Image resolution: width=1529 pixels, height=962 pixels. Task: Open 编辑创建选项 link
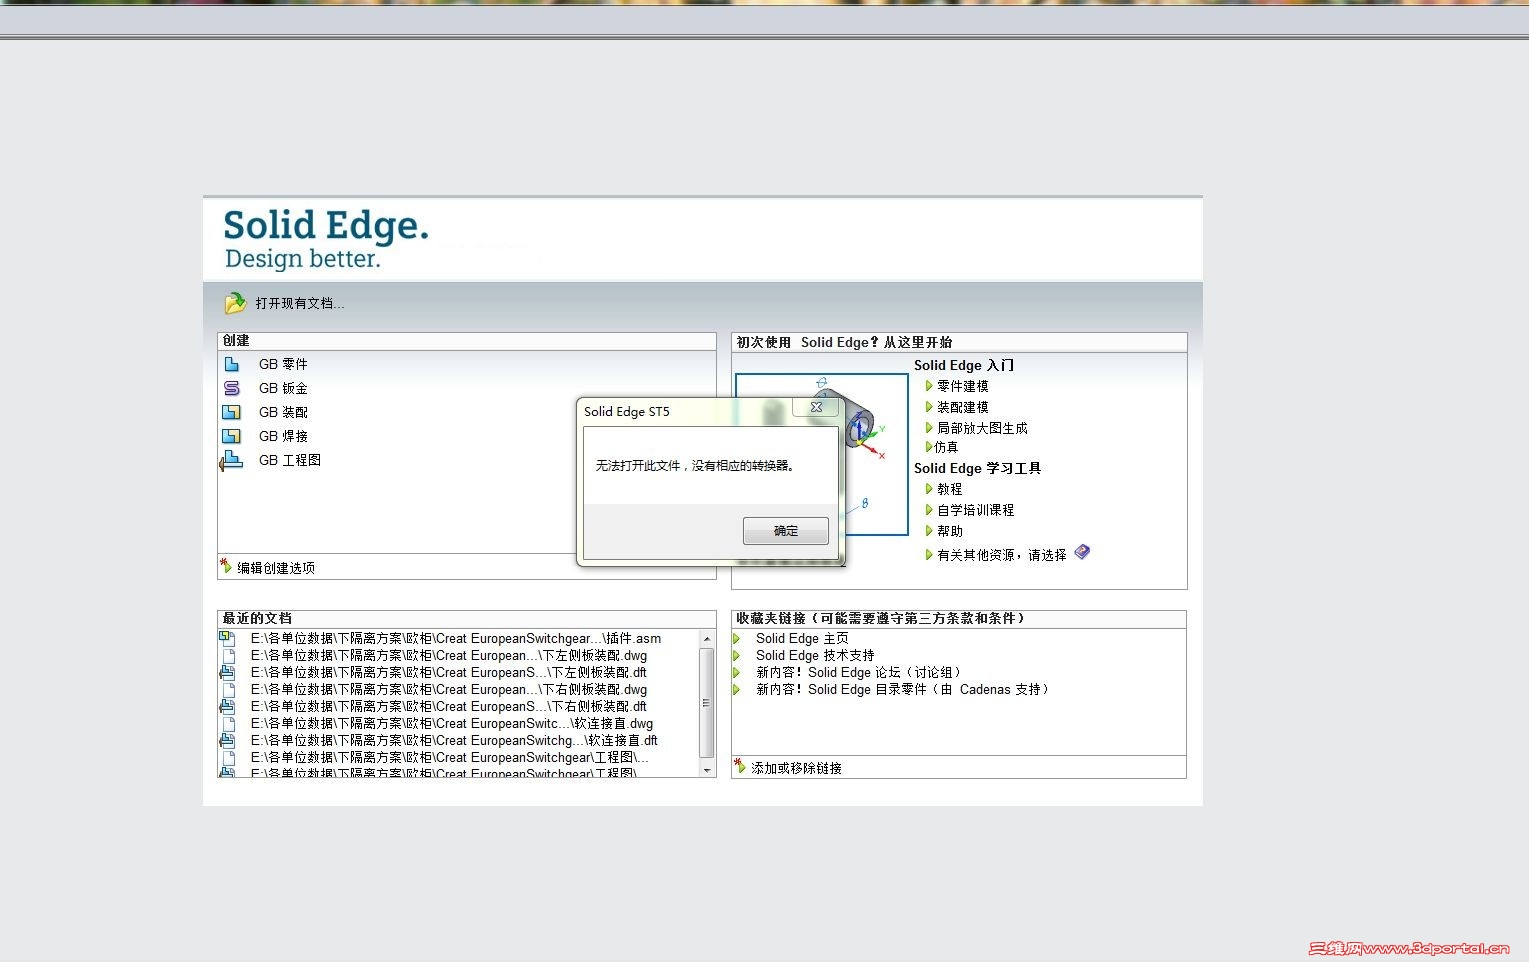point(276,568)
